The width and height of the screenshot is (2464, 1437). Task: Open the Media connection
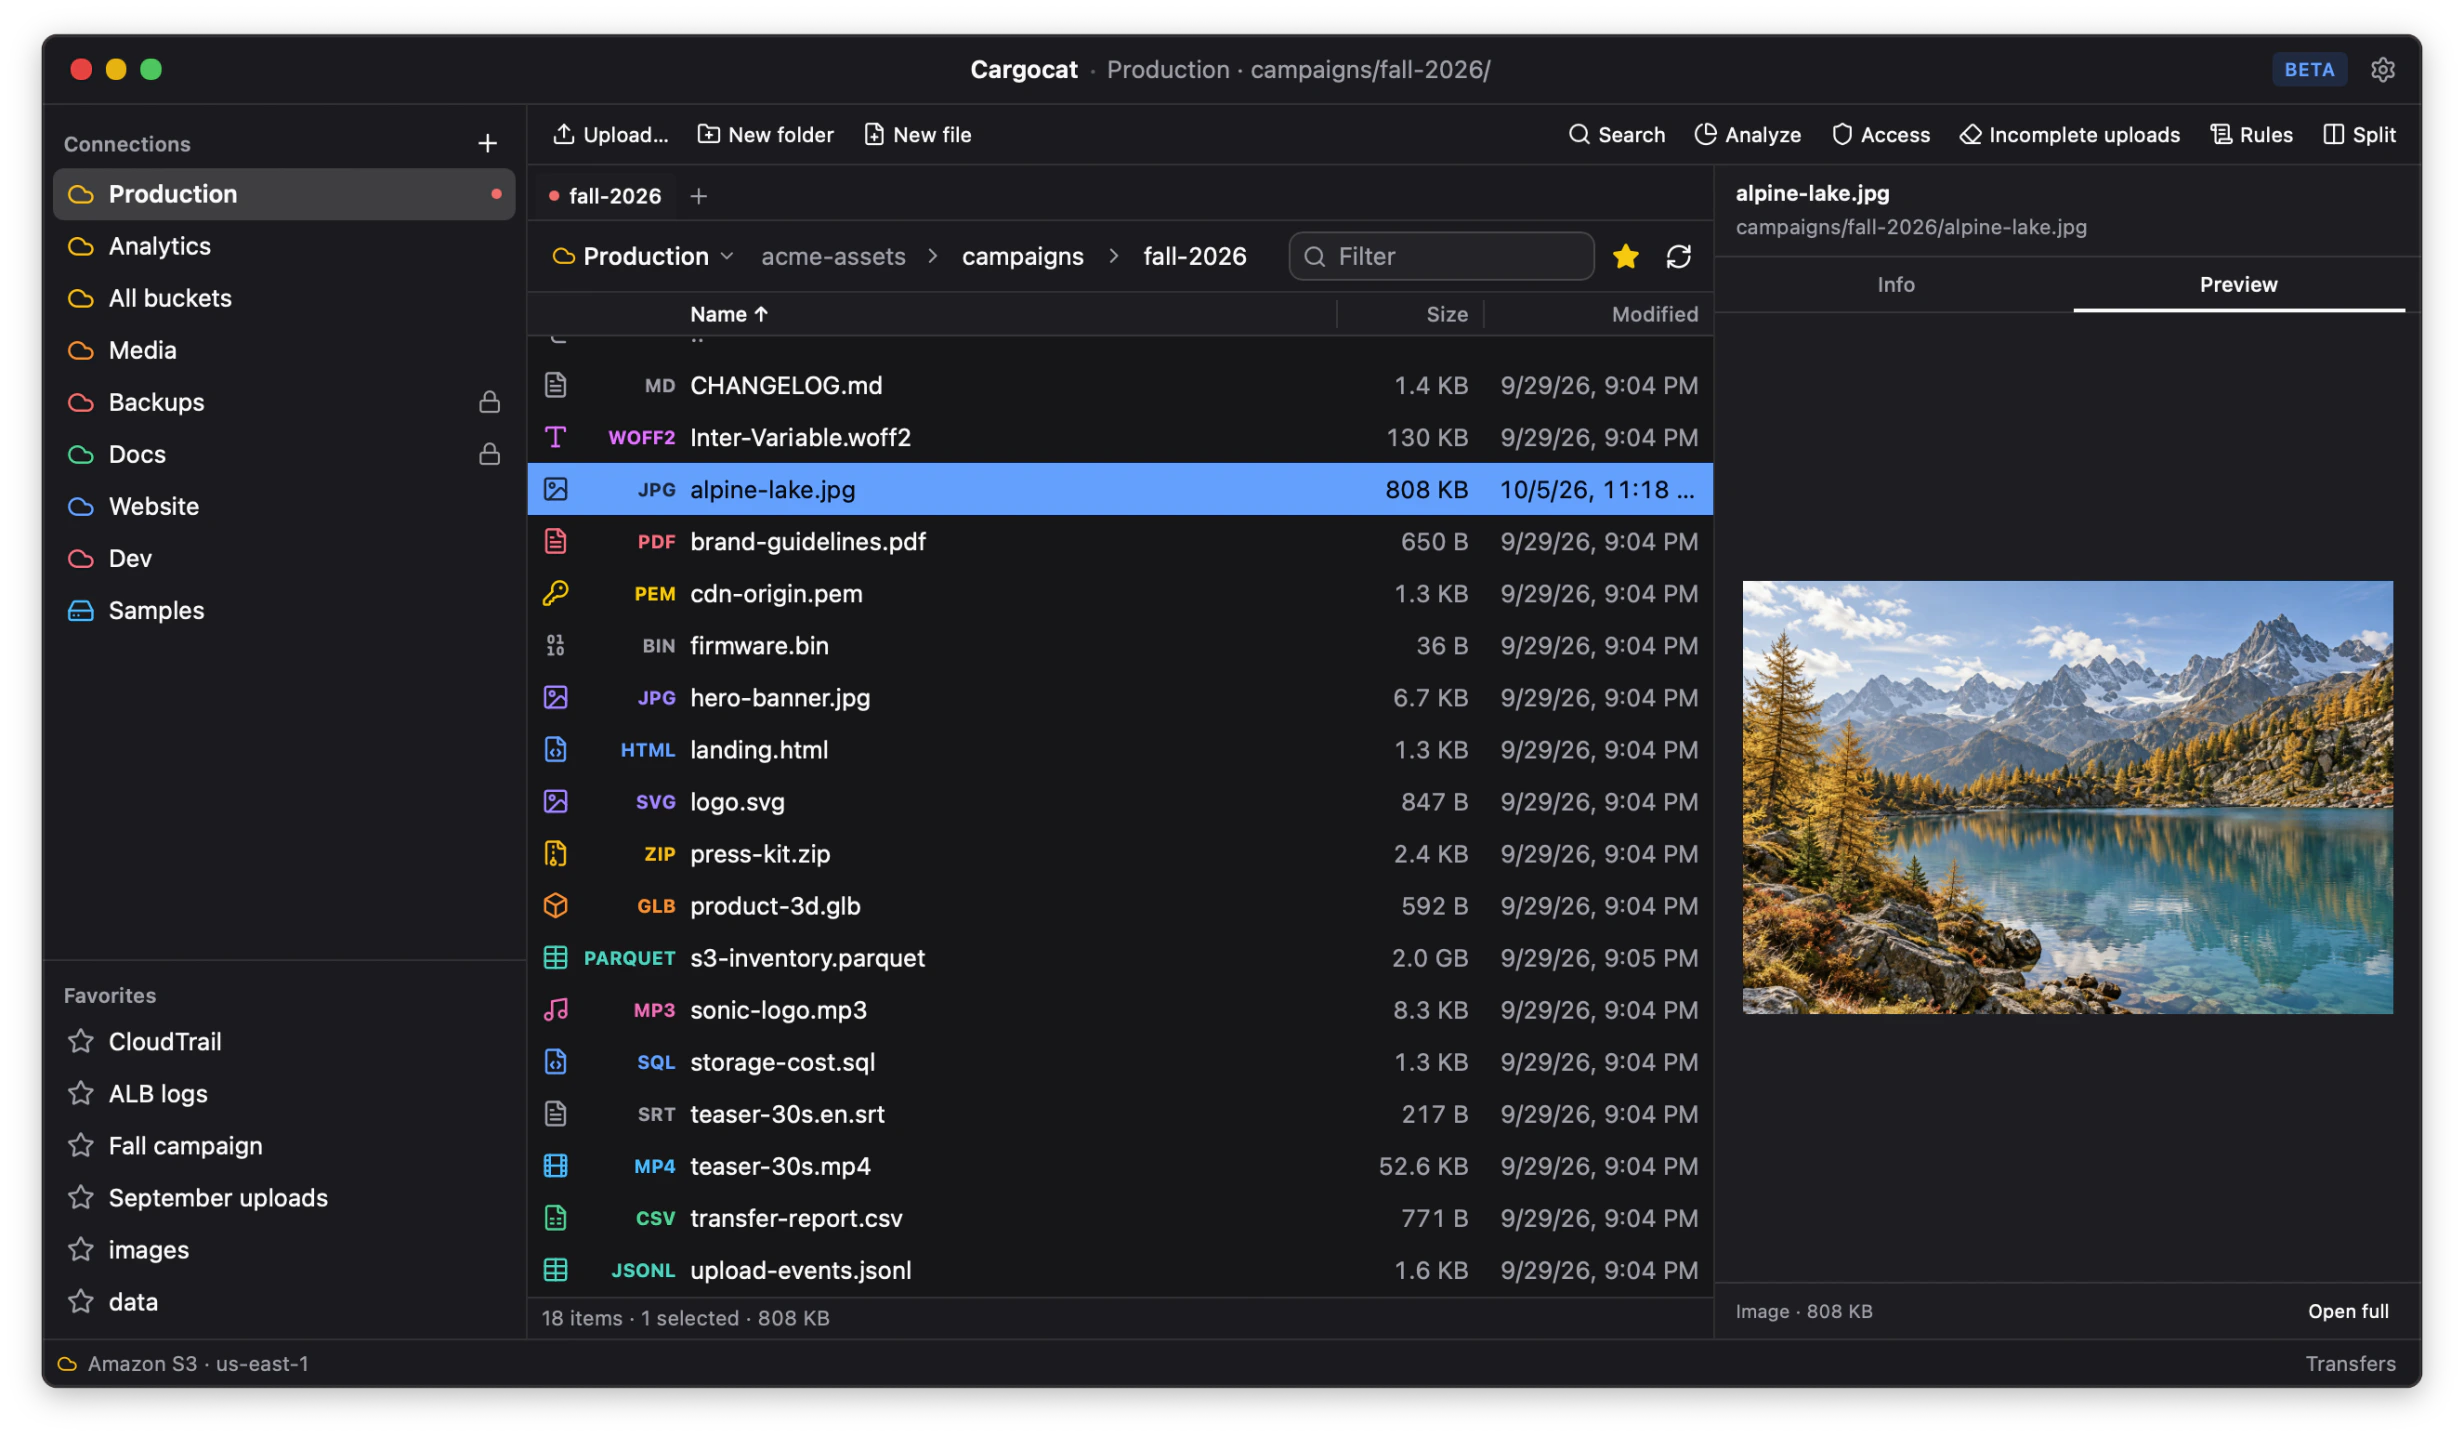(x=284, y=351)
